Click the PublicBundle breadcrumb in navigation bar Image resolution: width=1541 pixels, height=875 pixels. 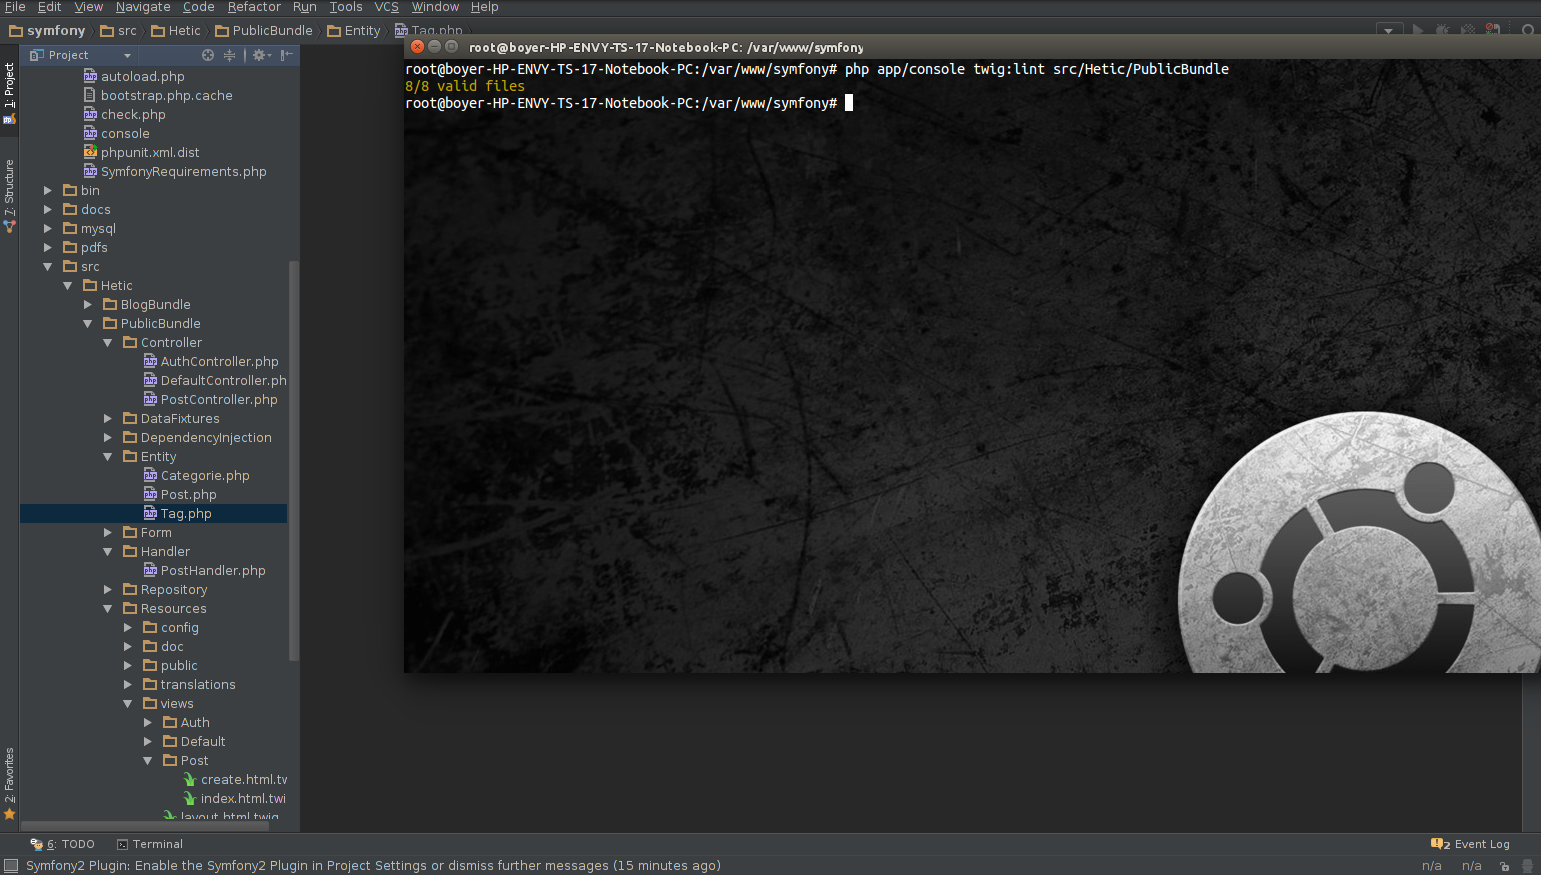coord(264,31)
